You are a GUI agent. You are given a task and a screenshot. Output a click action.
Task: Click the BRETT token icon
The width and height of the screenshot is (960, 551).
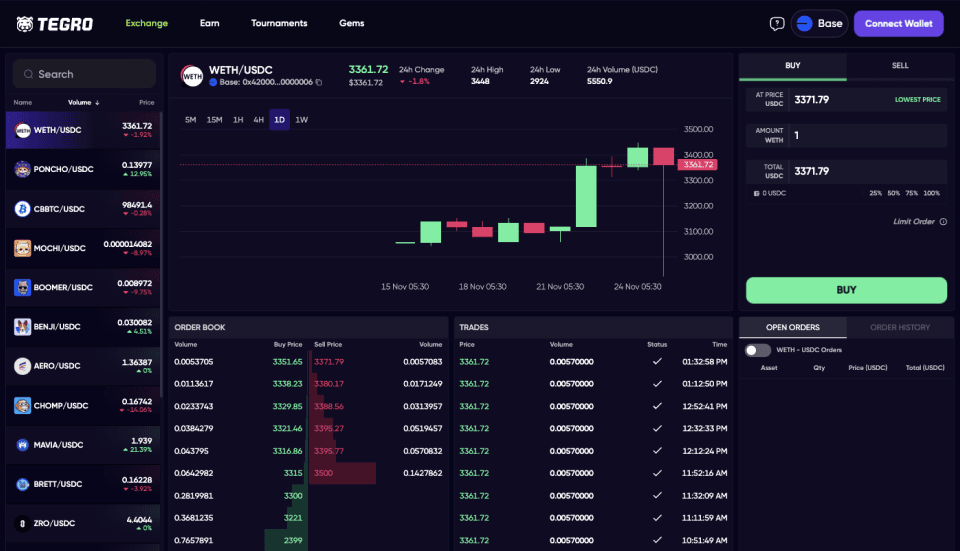[x=23, y=484]
